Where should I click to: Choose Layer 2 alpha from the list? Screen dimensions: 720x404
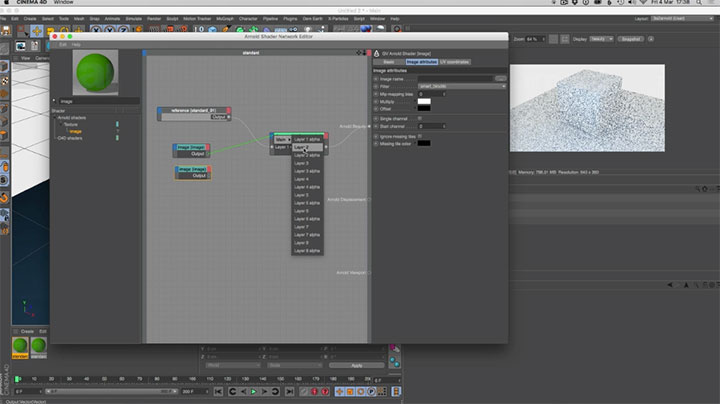pos(307,155)
